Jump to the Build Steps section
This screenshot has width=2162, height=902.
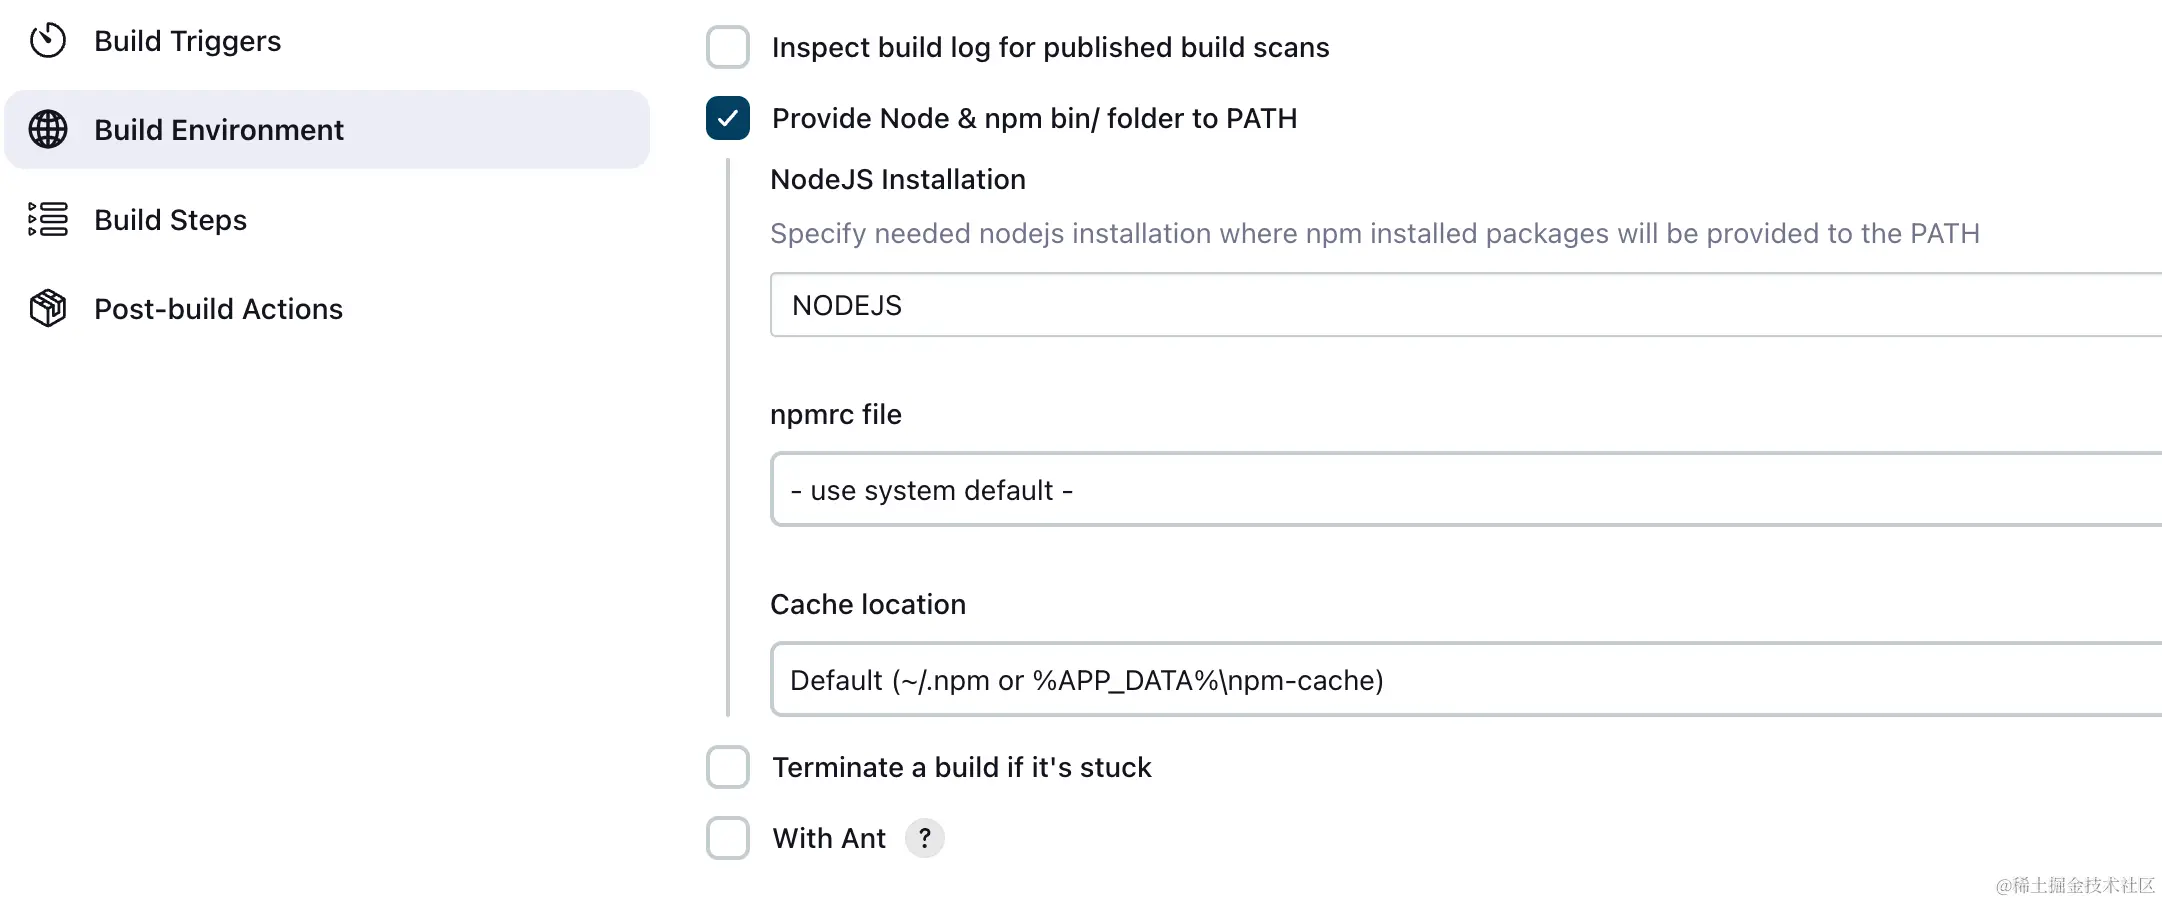tap(170, 220)
